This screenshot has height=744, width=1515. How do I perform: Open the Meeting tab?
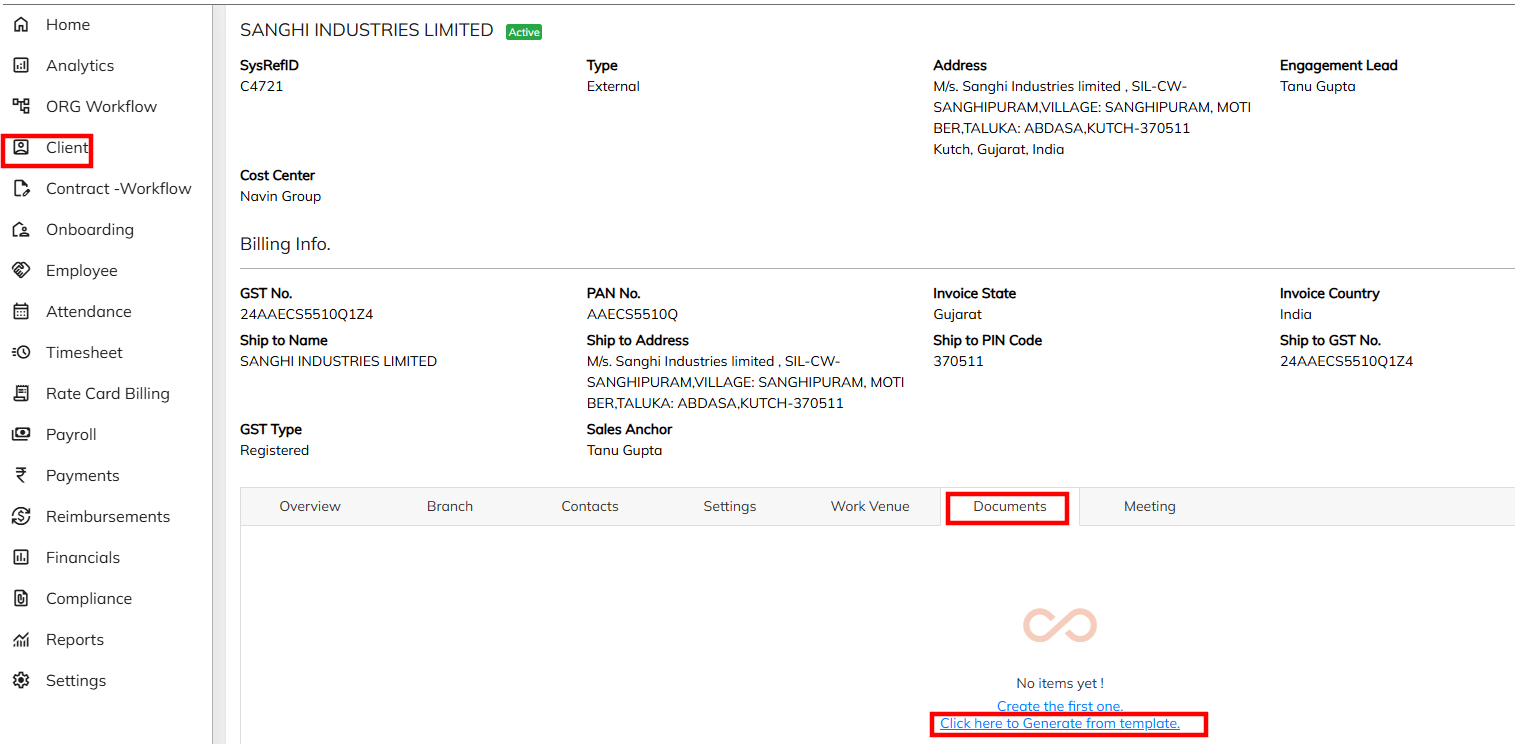1149,506
